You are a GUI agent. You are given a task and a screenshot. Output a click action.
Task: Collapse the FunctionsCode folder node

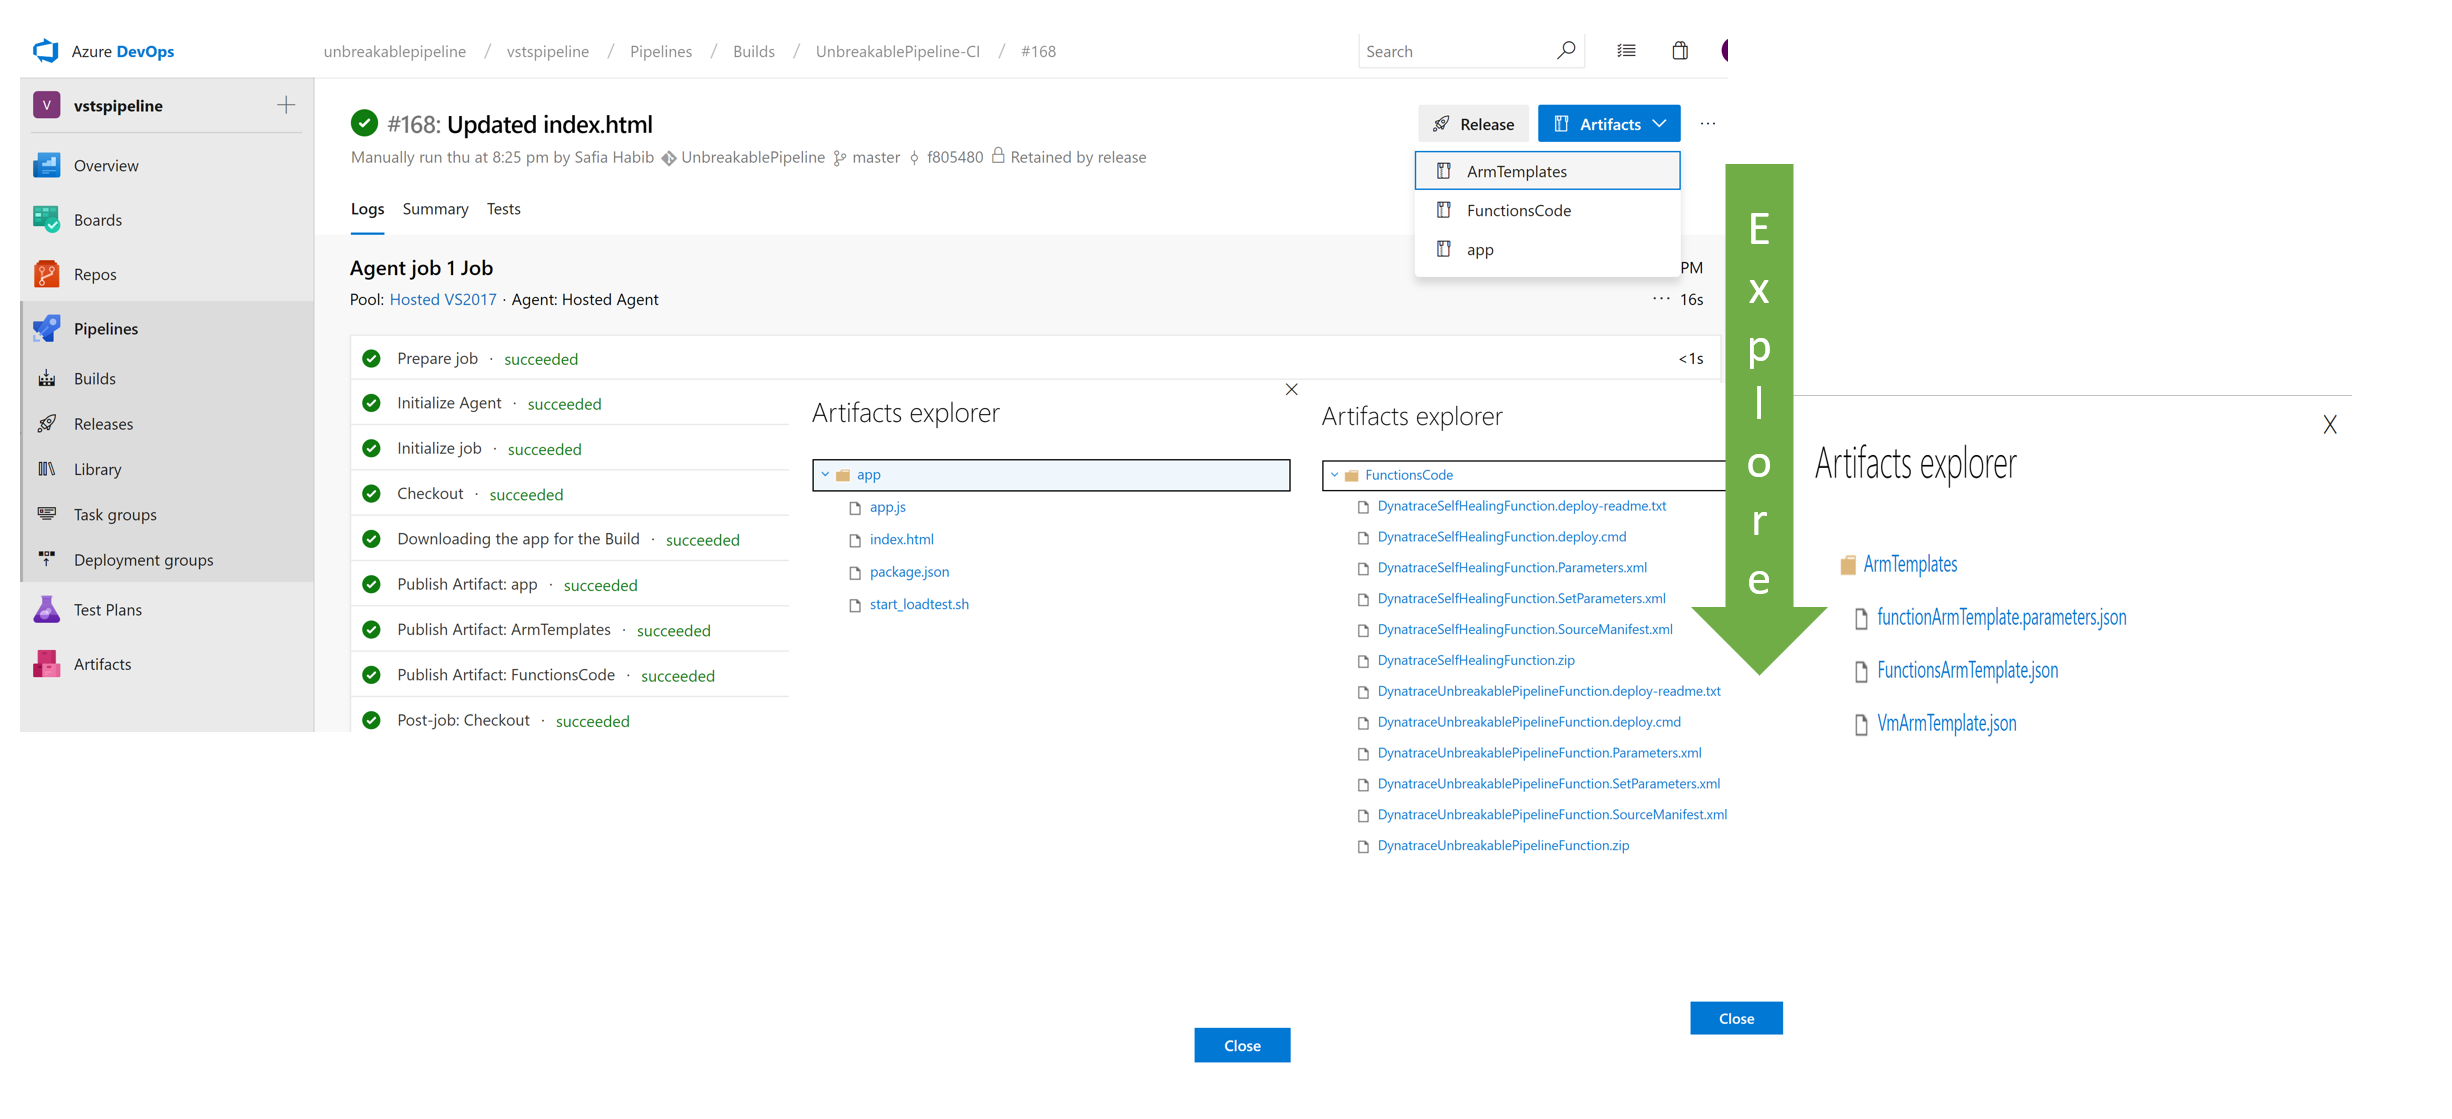[x=1334, y=475]
